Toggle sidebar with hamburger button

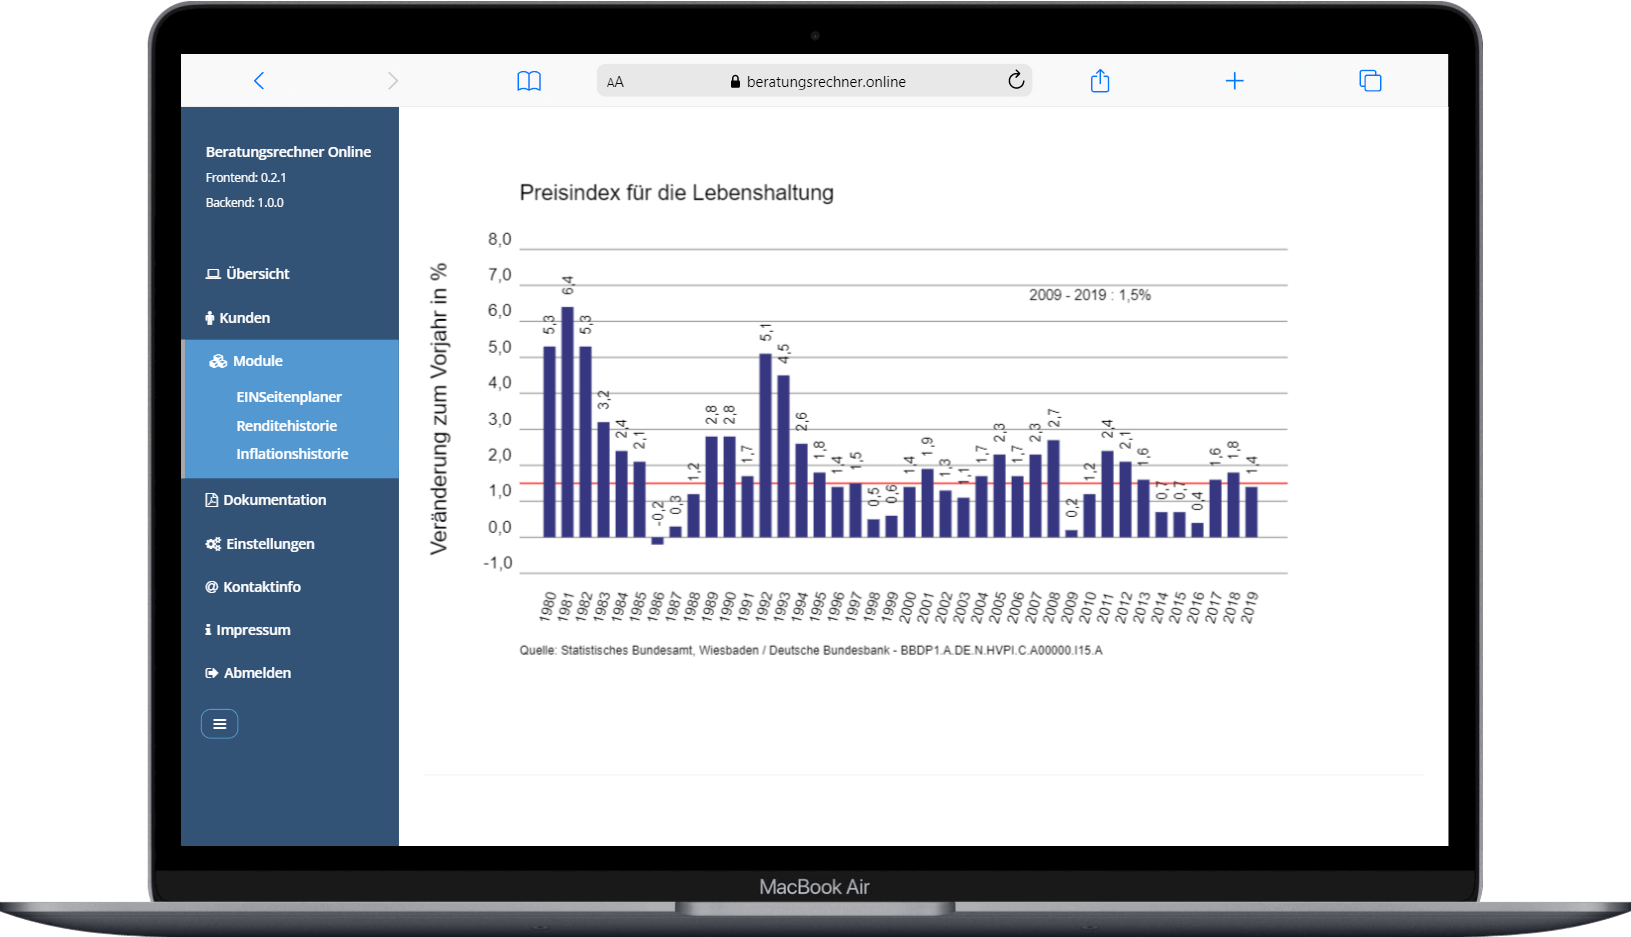220,724
